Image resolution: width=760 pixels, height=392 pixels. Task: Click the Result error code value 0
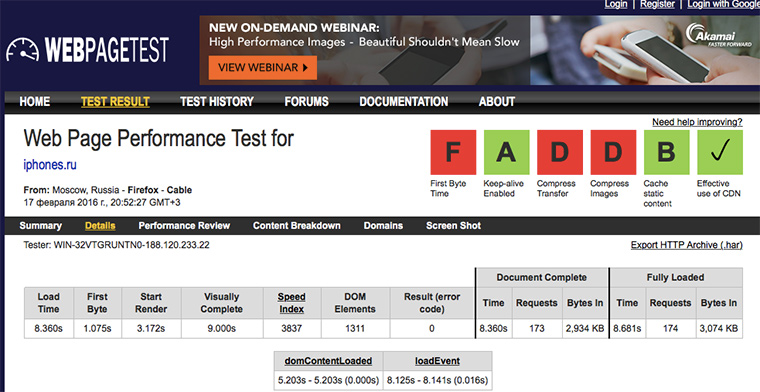tap(432, 329)
